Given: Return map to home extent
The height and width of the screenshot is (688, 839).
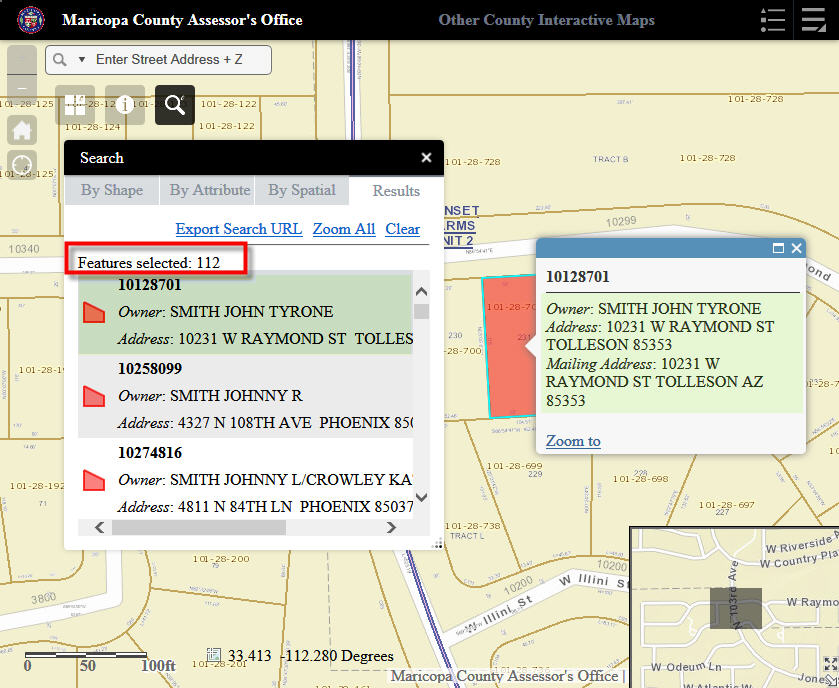Looking at the screenshot, I should (x=22, y=130).
